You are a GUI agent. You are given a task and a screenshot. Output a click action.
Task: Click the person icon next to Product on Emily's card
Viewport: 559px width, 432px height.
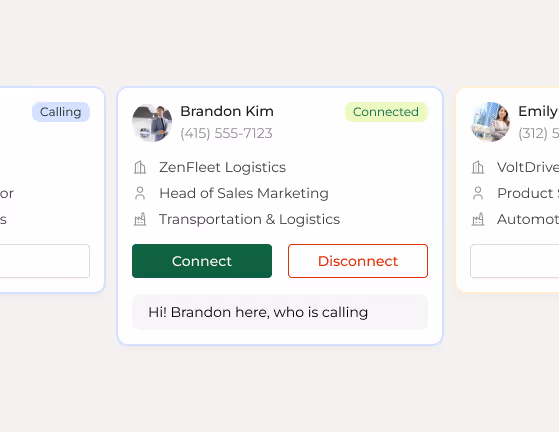coord(478,193)
